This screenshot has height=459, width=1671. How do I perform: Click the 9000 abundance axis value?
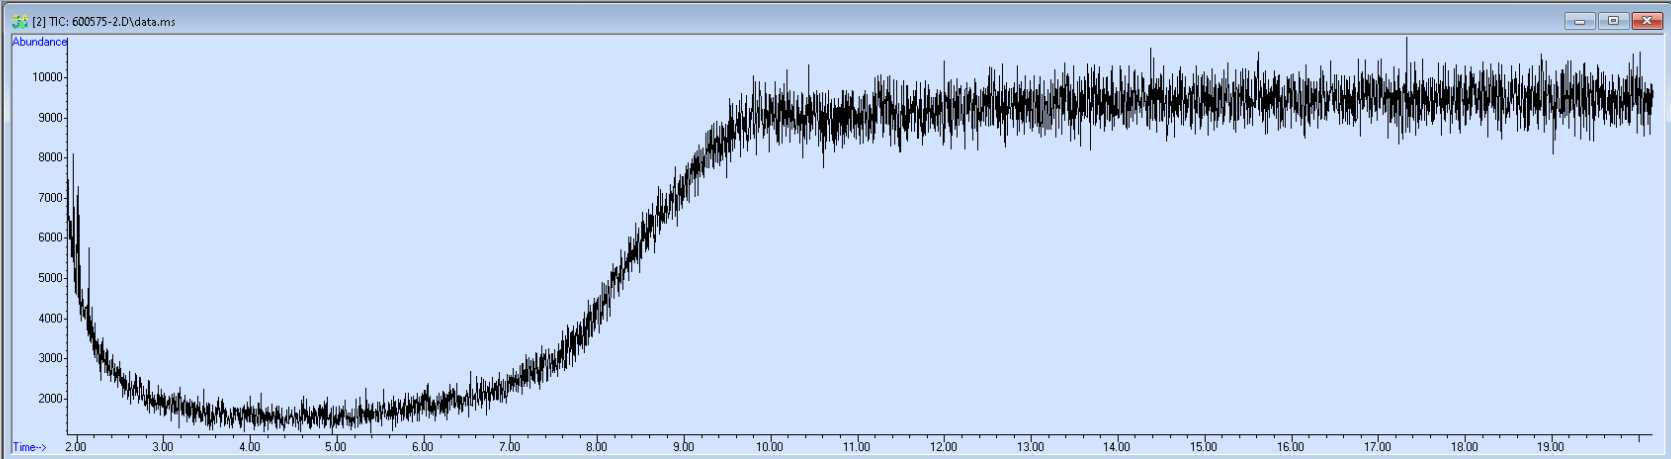(x=49, y=118)
